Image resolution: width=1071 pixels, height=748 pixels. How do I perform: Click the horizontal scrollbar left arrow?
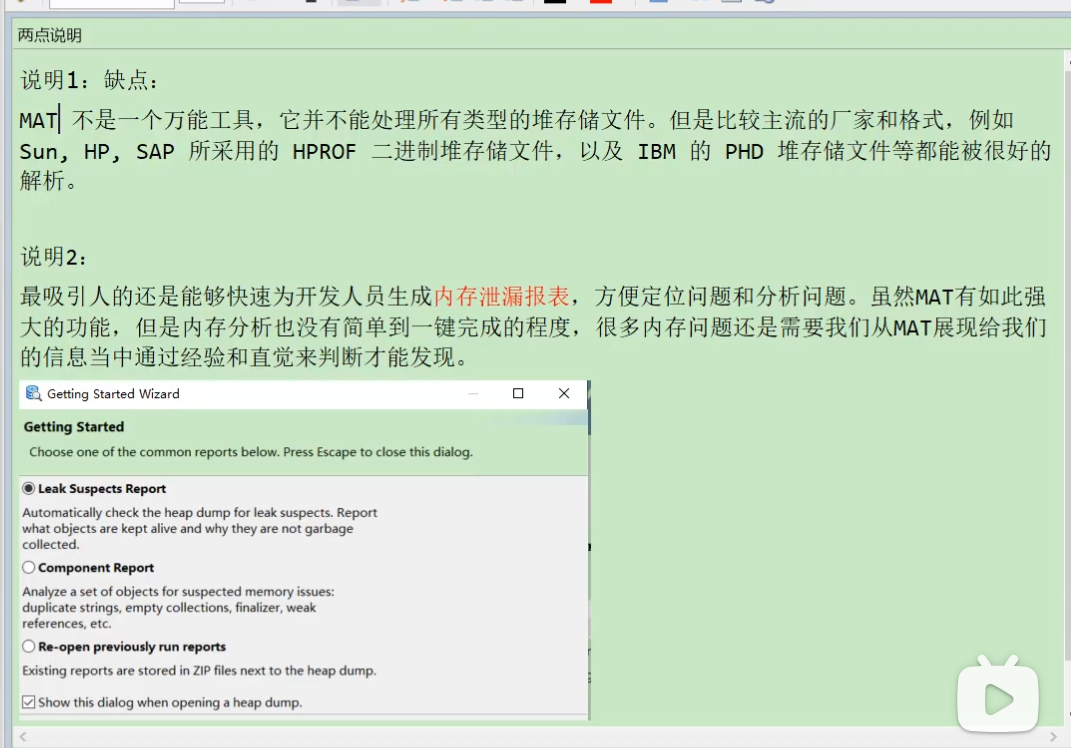pyautogui.click(x=23, y=737)
